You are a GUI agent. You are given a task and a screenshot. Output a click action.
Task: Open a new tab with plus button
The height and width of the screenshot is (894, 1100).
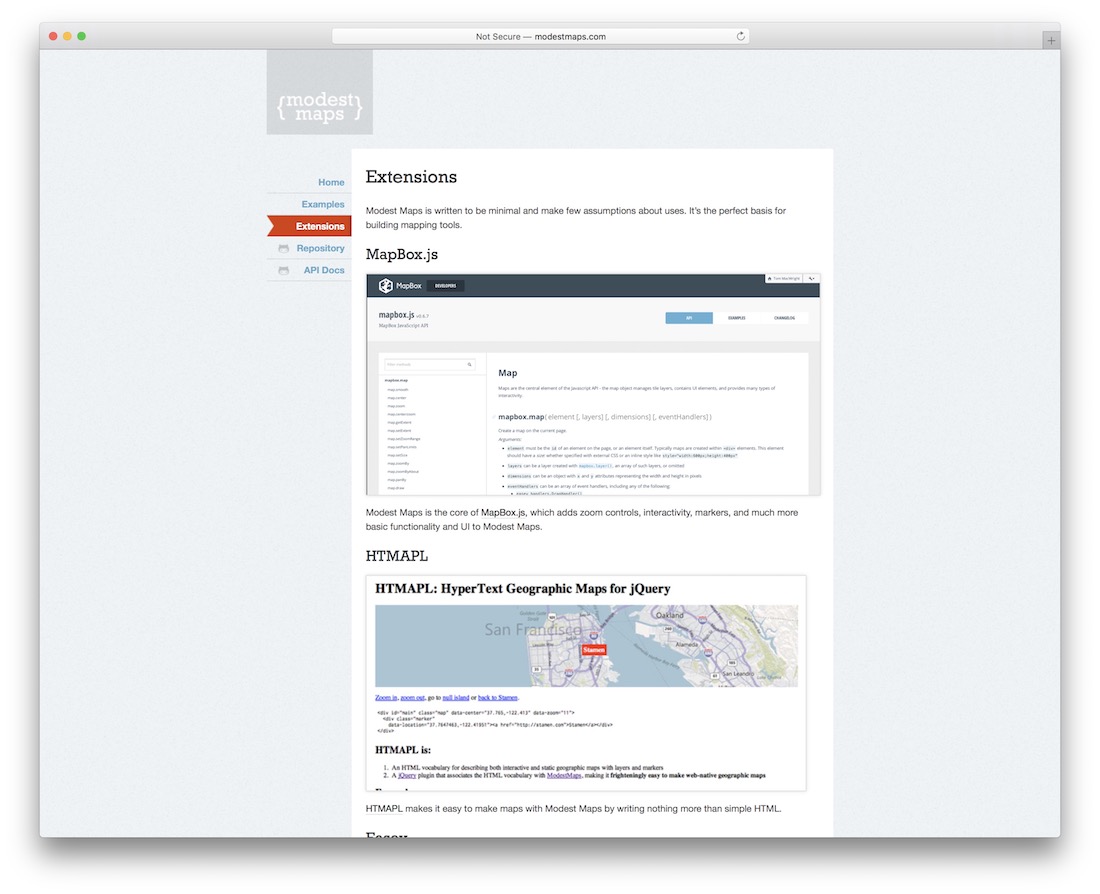click(1051, 41)
